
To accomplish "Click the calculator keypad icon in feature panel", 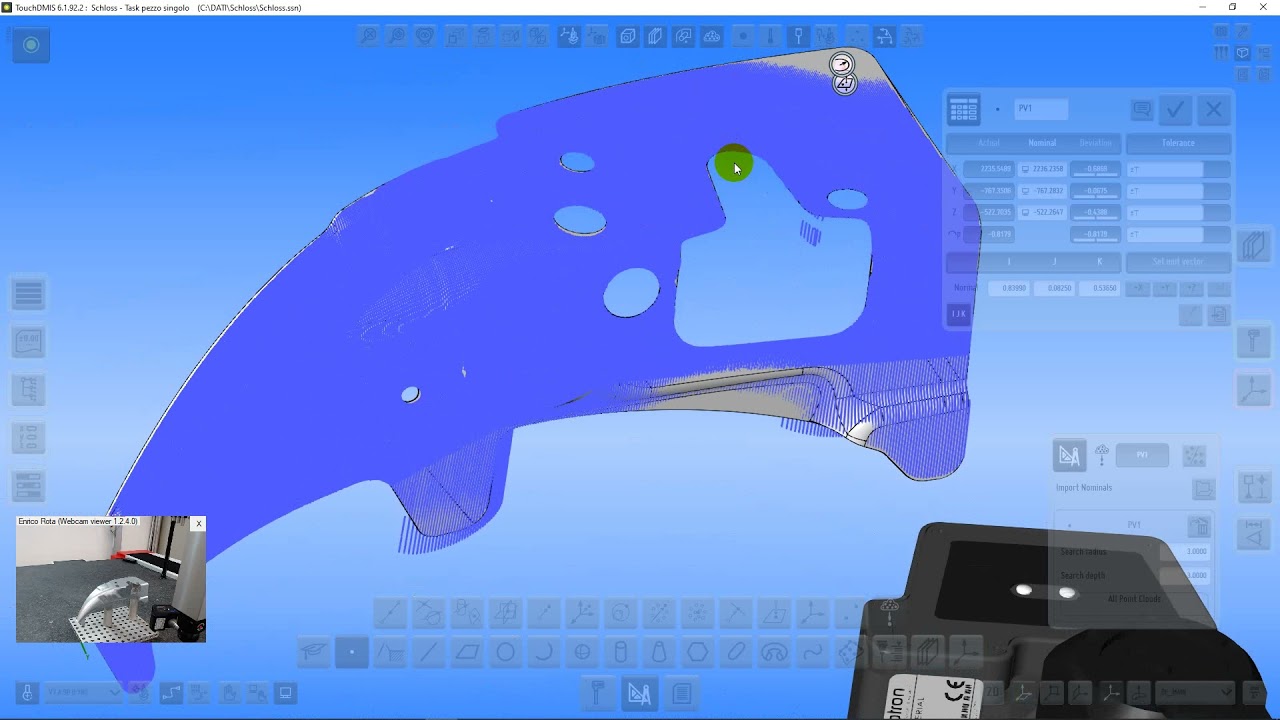I will coord(964,110).
